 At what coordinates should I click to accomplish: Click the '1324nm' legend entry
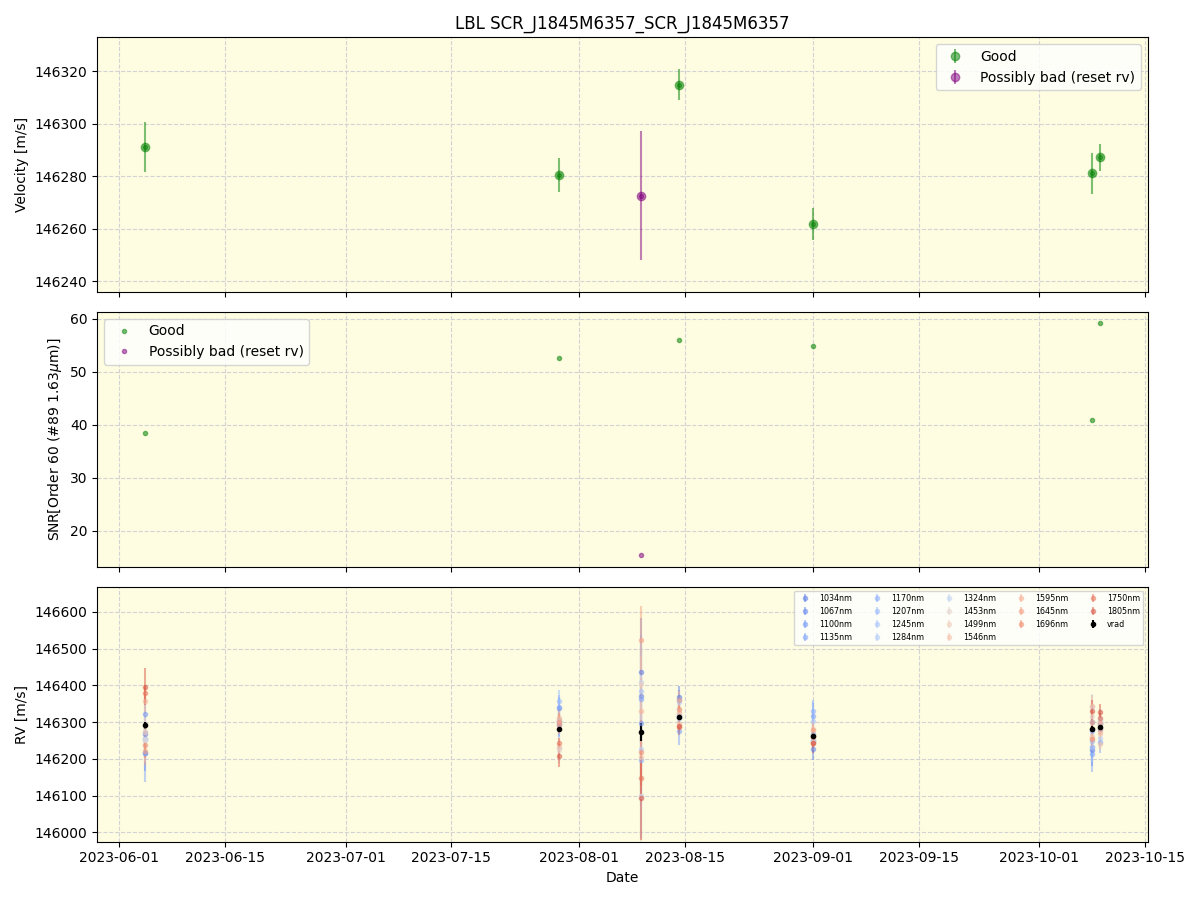(x=980, y=598)
